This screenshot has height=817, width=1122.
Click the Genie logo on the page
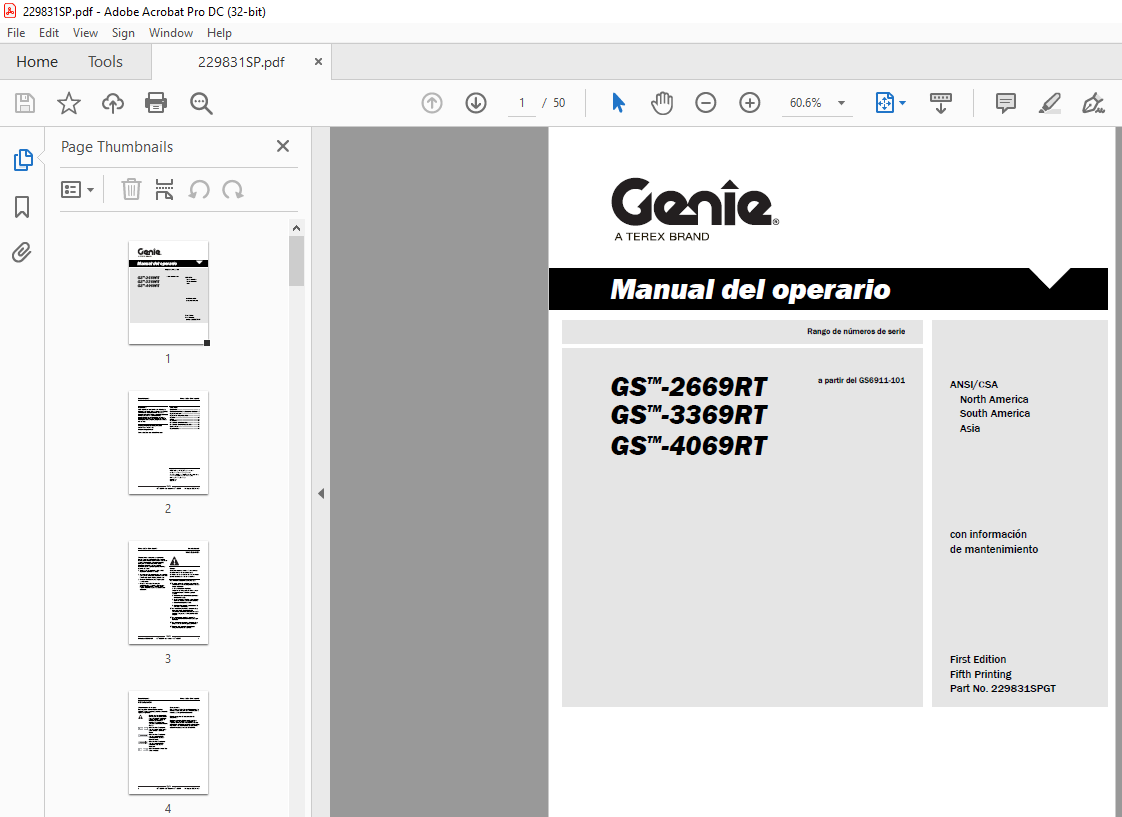pyautogui.click(x=695, y=209)
